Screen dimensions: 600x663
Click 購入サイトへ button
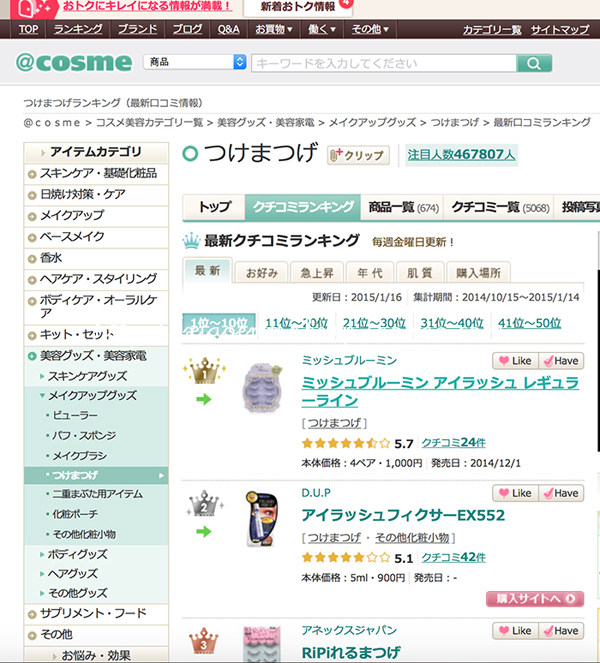(535, 598)
